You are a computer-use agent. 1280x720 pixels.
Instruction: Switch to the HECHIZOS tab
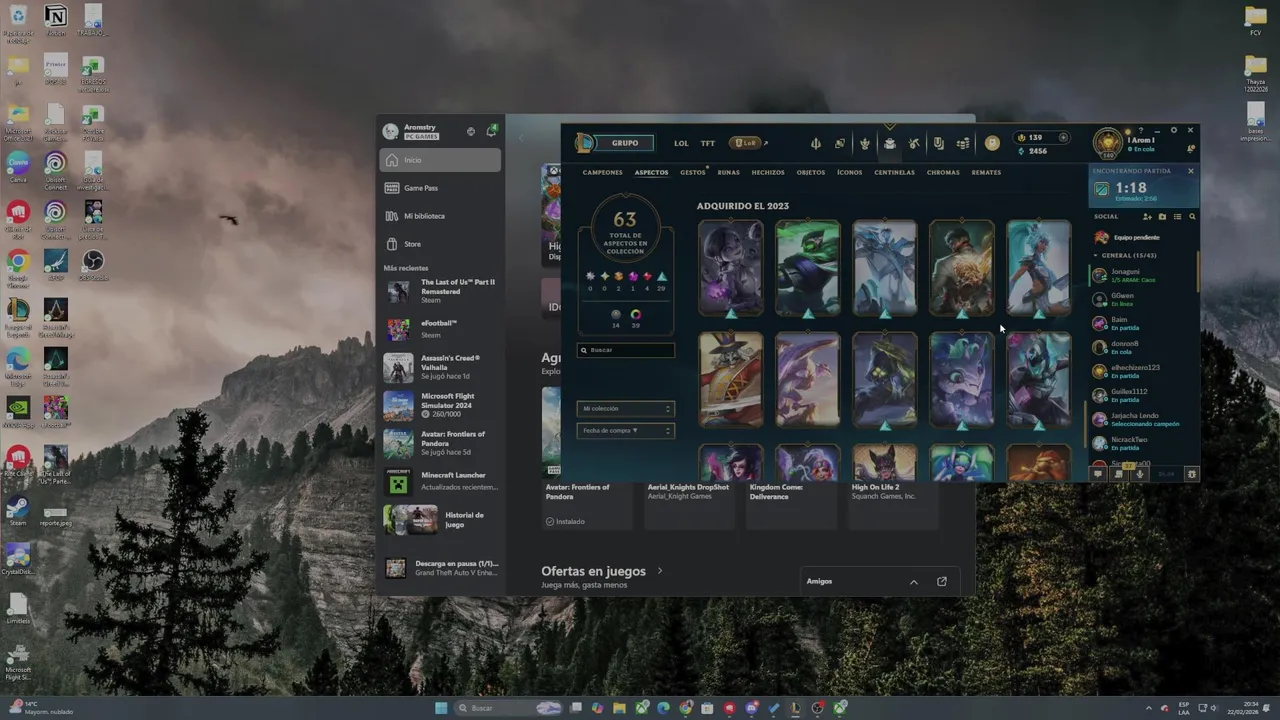(768, 172)
